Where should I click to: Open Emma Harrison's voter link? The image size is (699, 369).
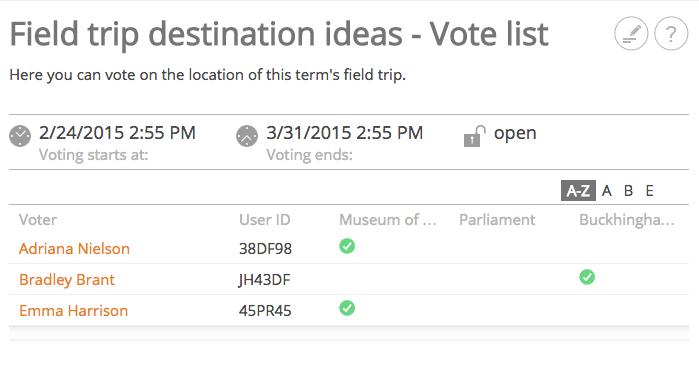coord(74,311)
